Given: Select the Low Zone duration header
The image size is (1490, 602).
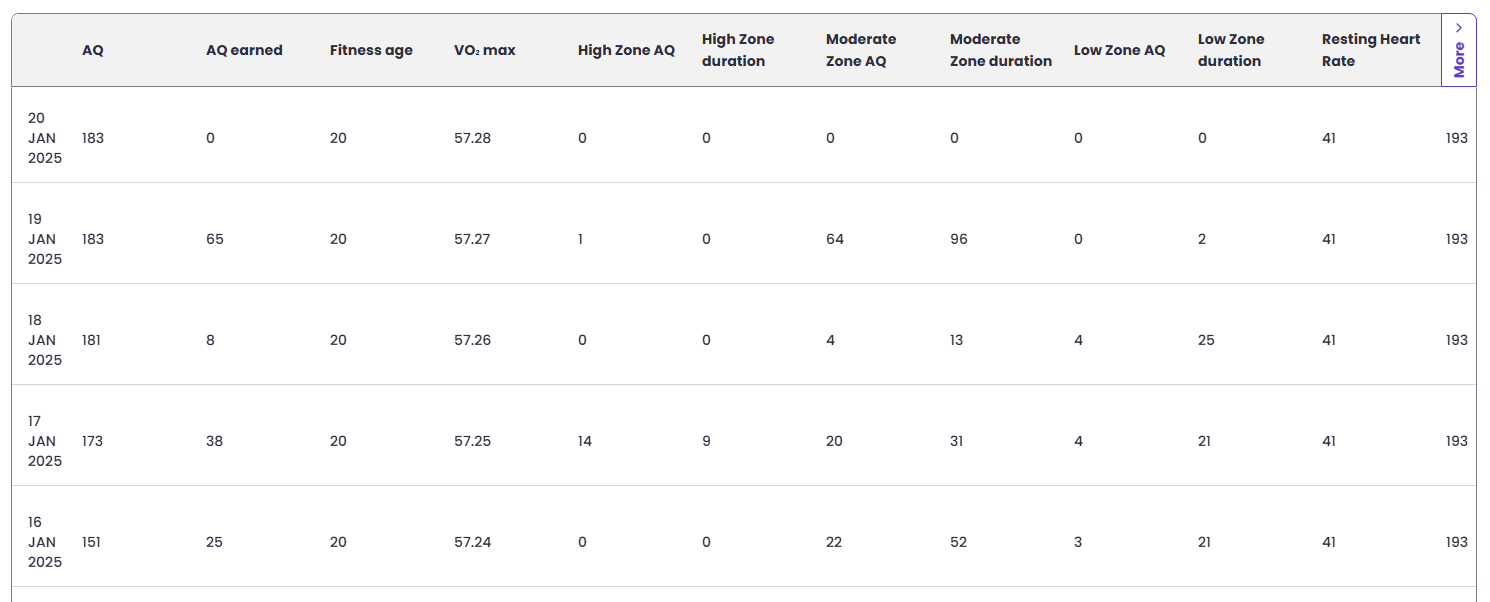Looking at the screenshot, I should click(1231, 50).
